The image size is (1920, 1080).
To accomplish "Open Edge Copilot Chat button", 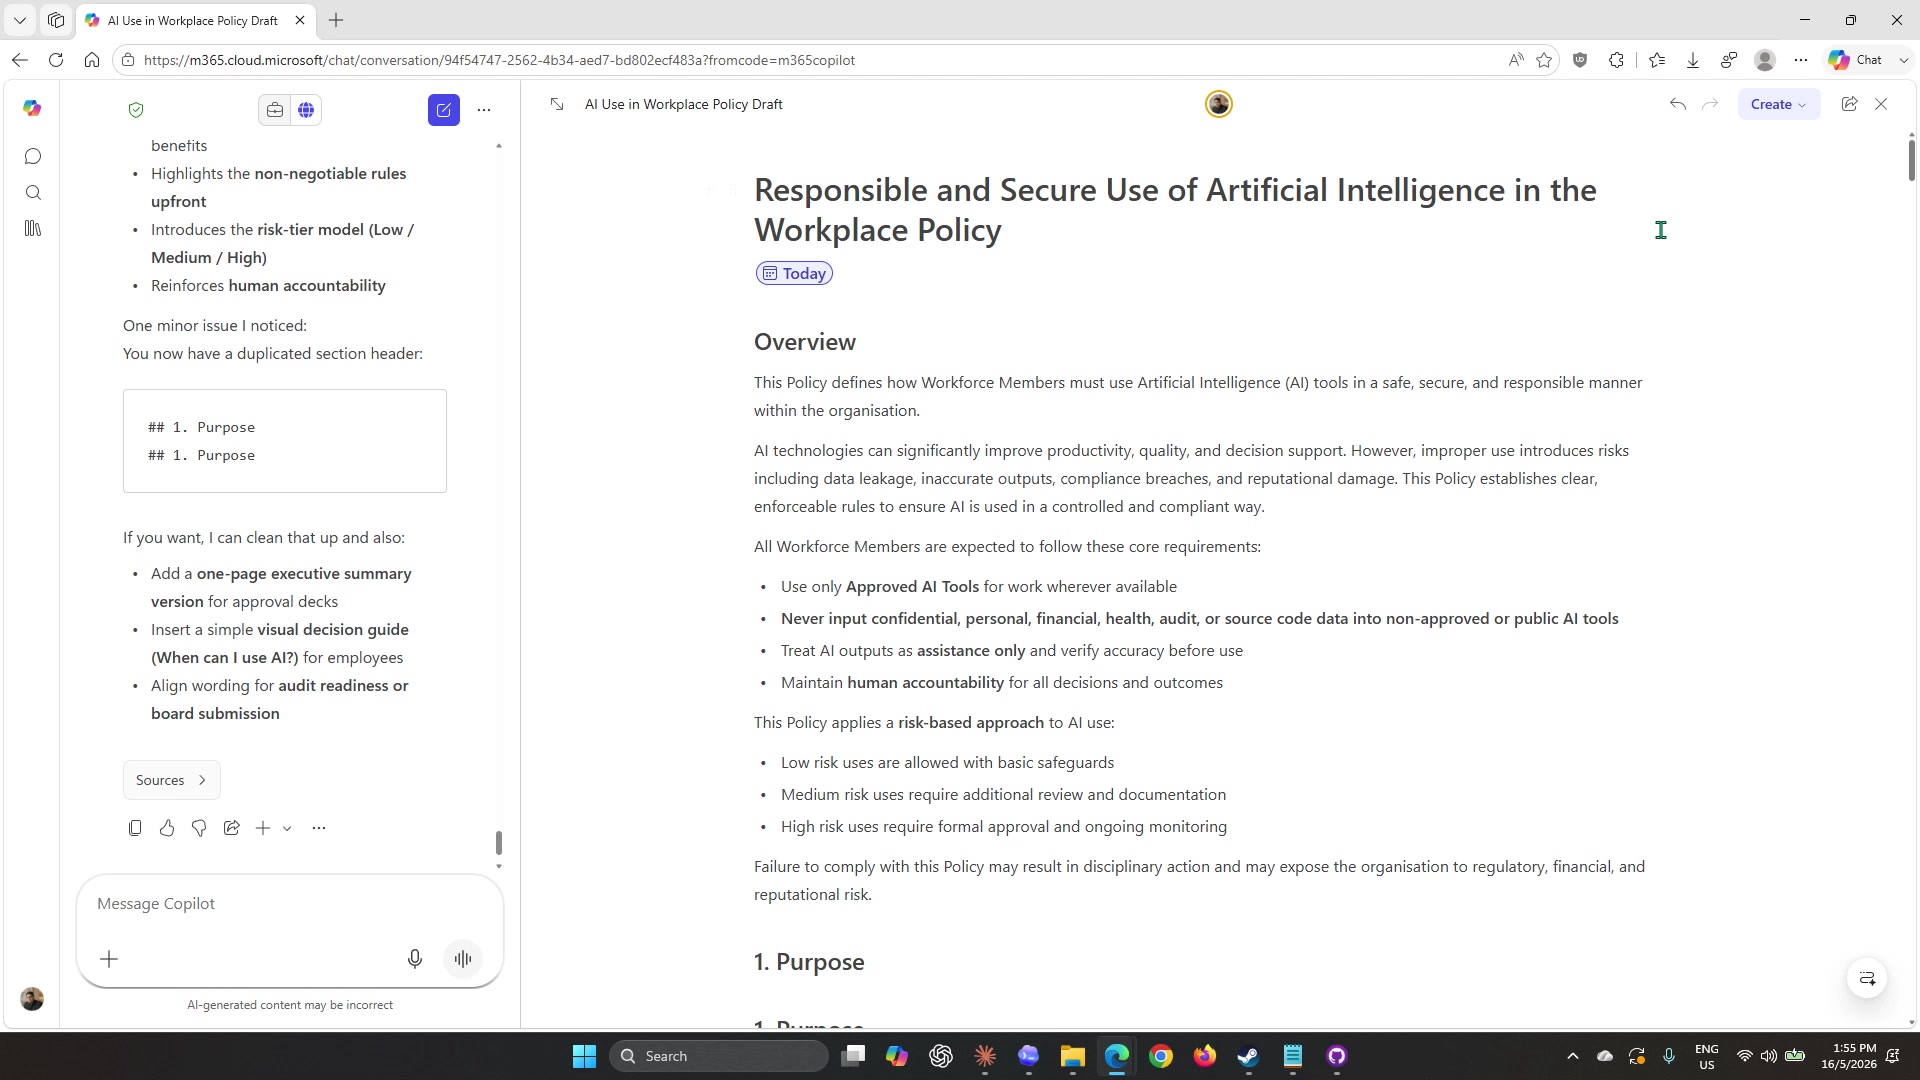I will tap(1856, 60).
